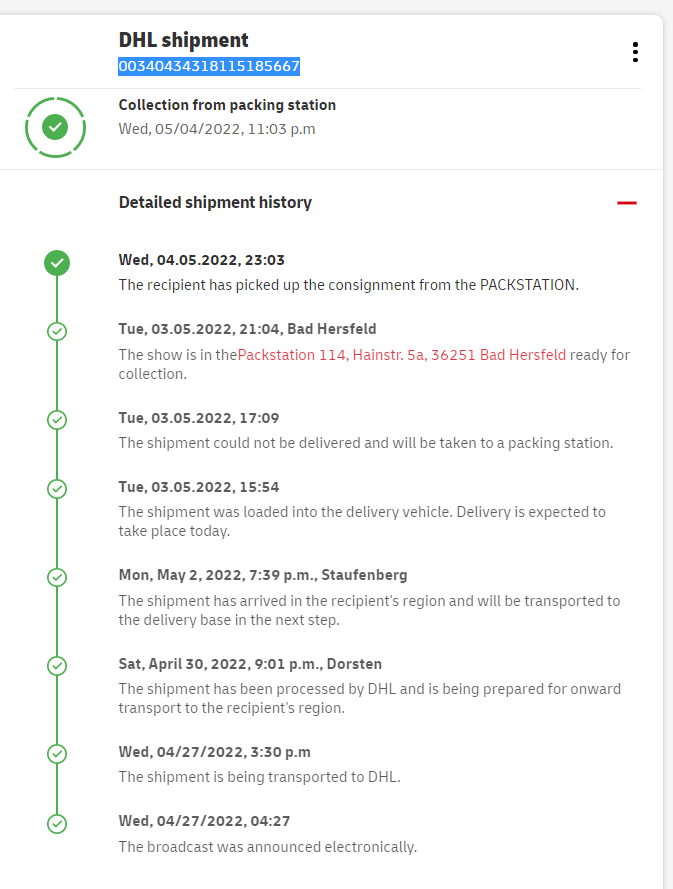Click the Dorsten timeline checkmark
The width and height of the screenshot is (673, 889).
click(57, 665)
